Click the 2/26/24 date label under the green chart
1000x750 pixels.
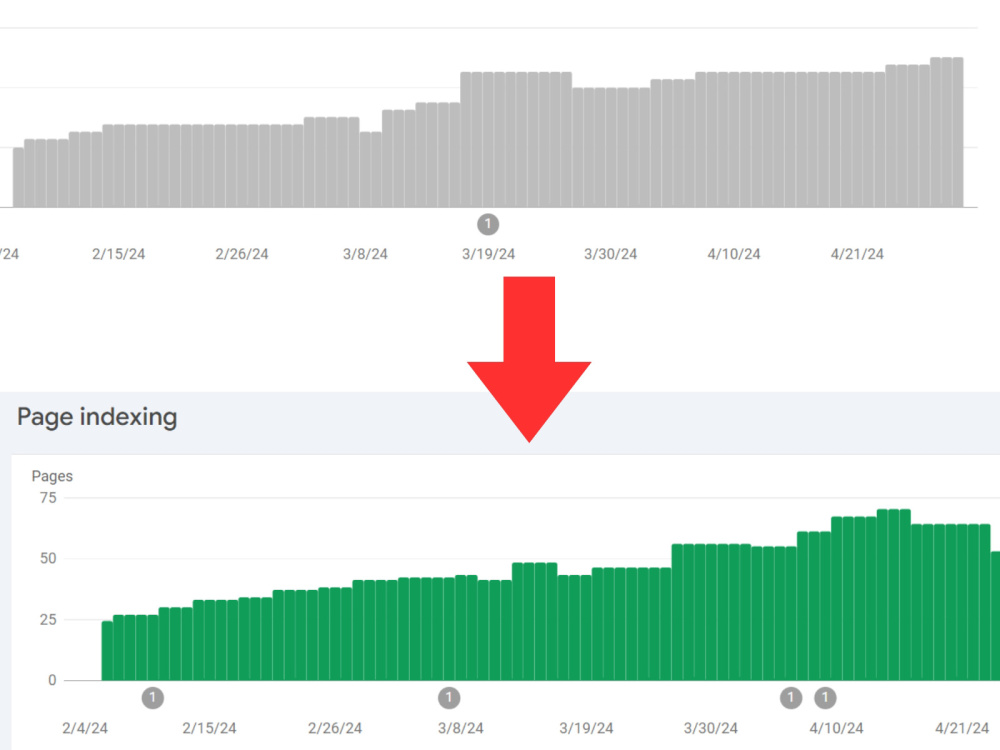point(335,728)
